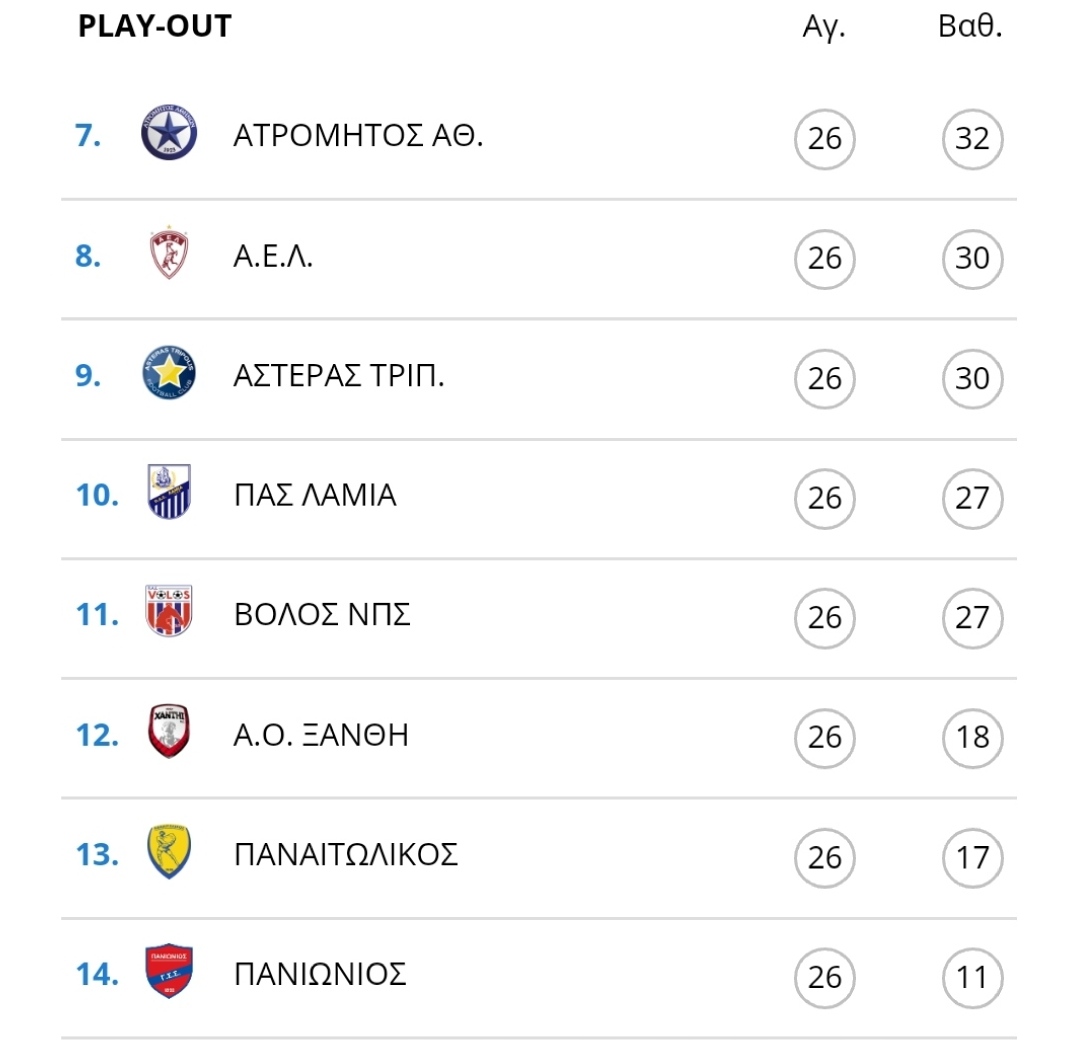Click the 11 points badge for Panionios
The image size is (1080, 1042).
973,978
